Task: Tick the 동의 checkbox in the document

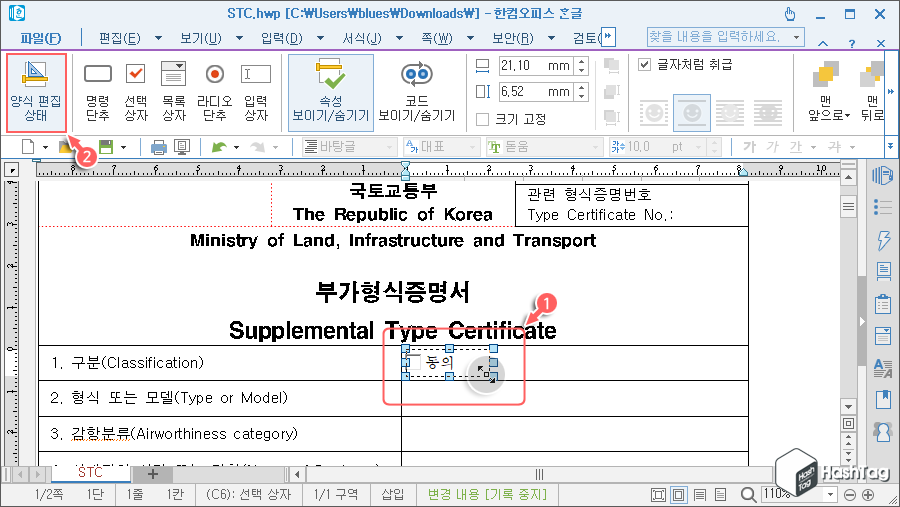Action: click(x=414, y=362)
